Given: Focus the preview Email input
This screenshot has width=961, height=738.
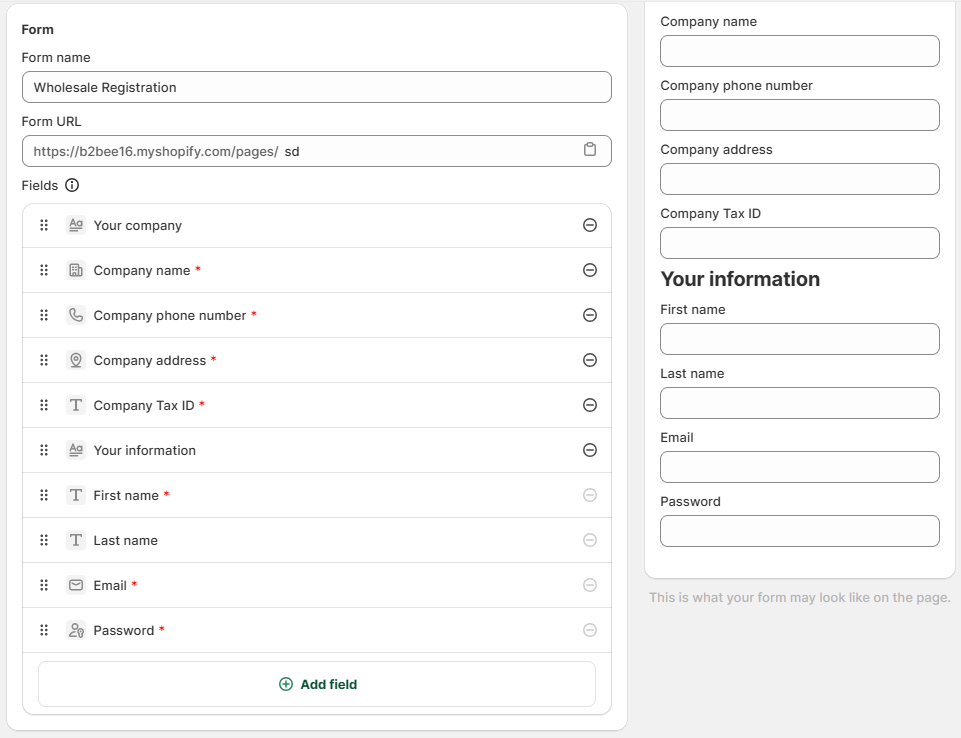Looking at the screenshot, I should pos(800,467).
